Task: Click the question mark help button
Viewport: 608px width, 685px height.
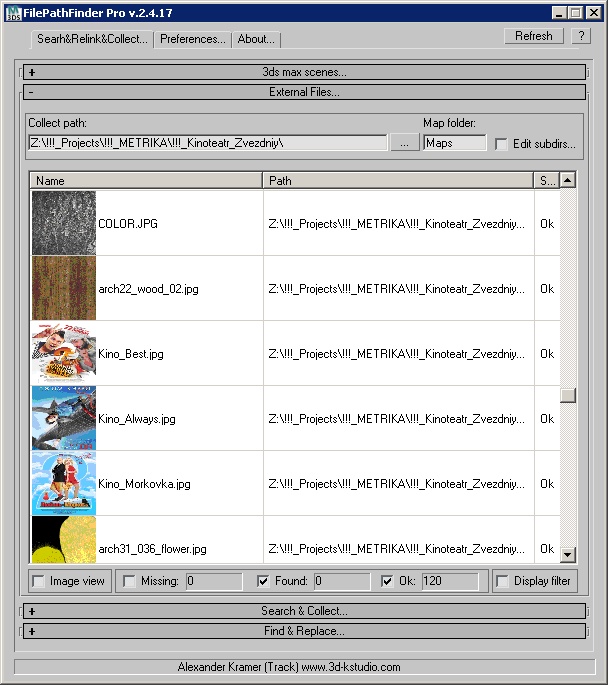Action: [x=580, y=36]
